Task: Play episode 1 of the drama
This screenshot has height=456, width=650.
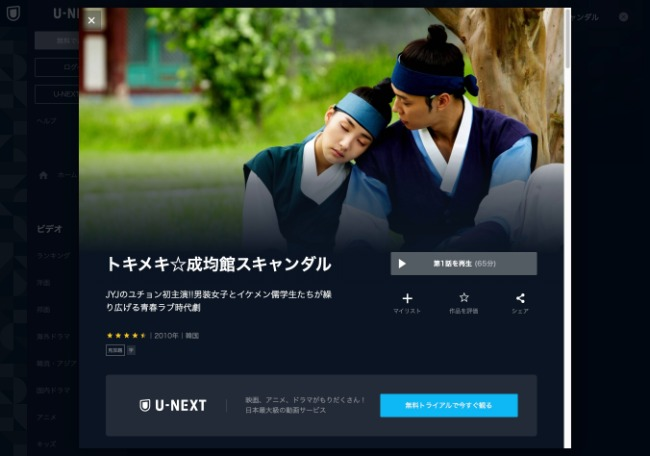Action: [x=463, y=264]
